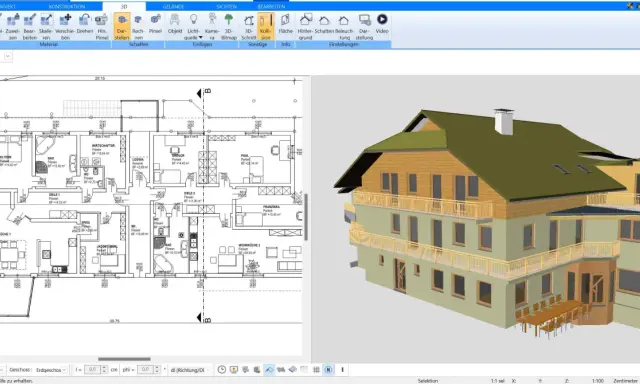Open the Geschoss Erdgeschoss dropdown

51,370
